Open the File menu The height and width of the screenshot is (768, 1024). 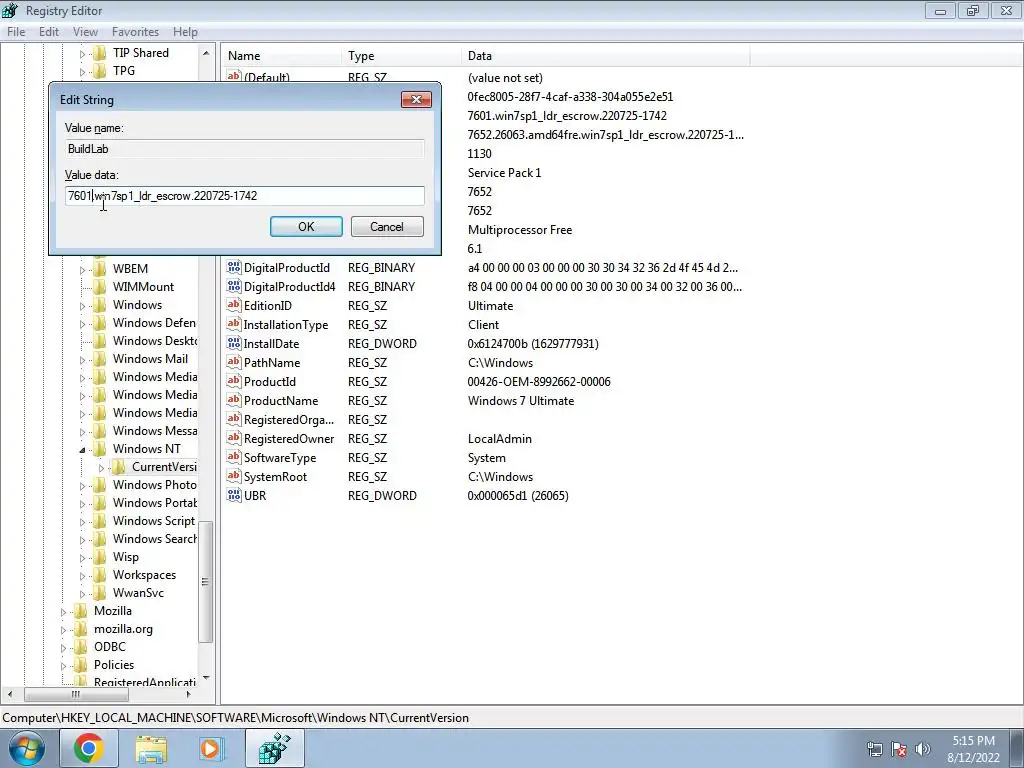[x=16, y=31]
